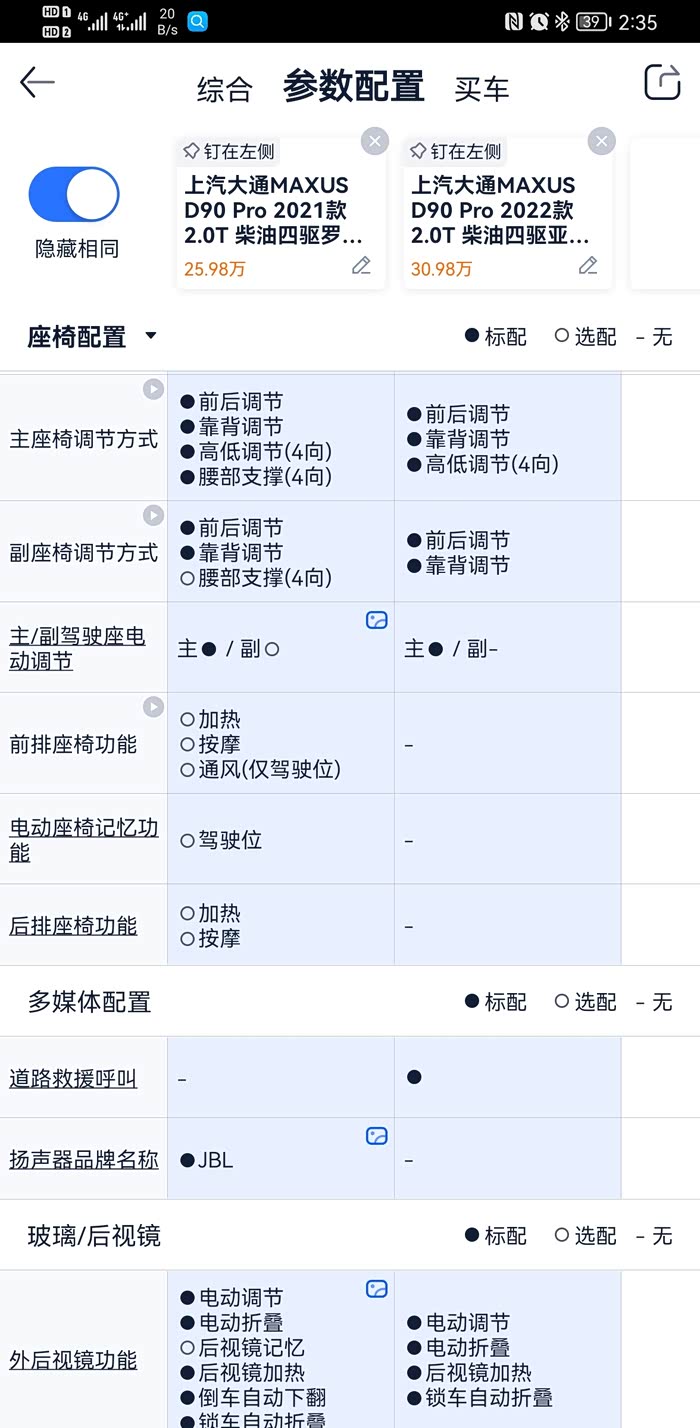Remove the D90 Pro 2022款 car card
700x1428 pixels.
pos(601,141)
